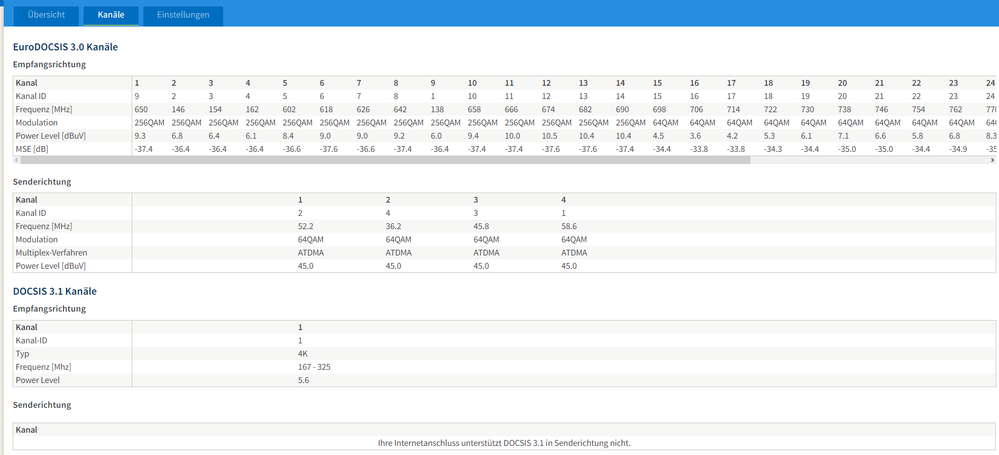Select the frequency cell 154

(x=215, y=110)
